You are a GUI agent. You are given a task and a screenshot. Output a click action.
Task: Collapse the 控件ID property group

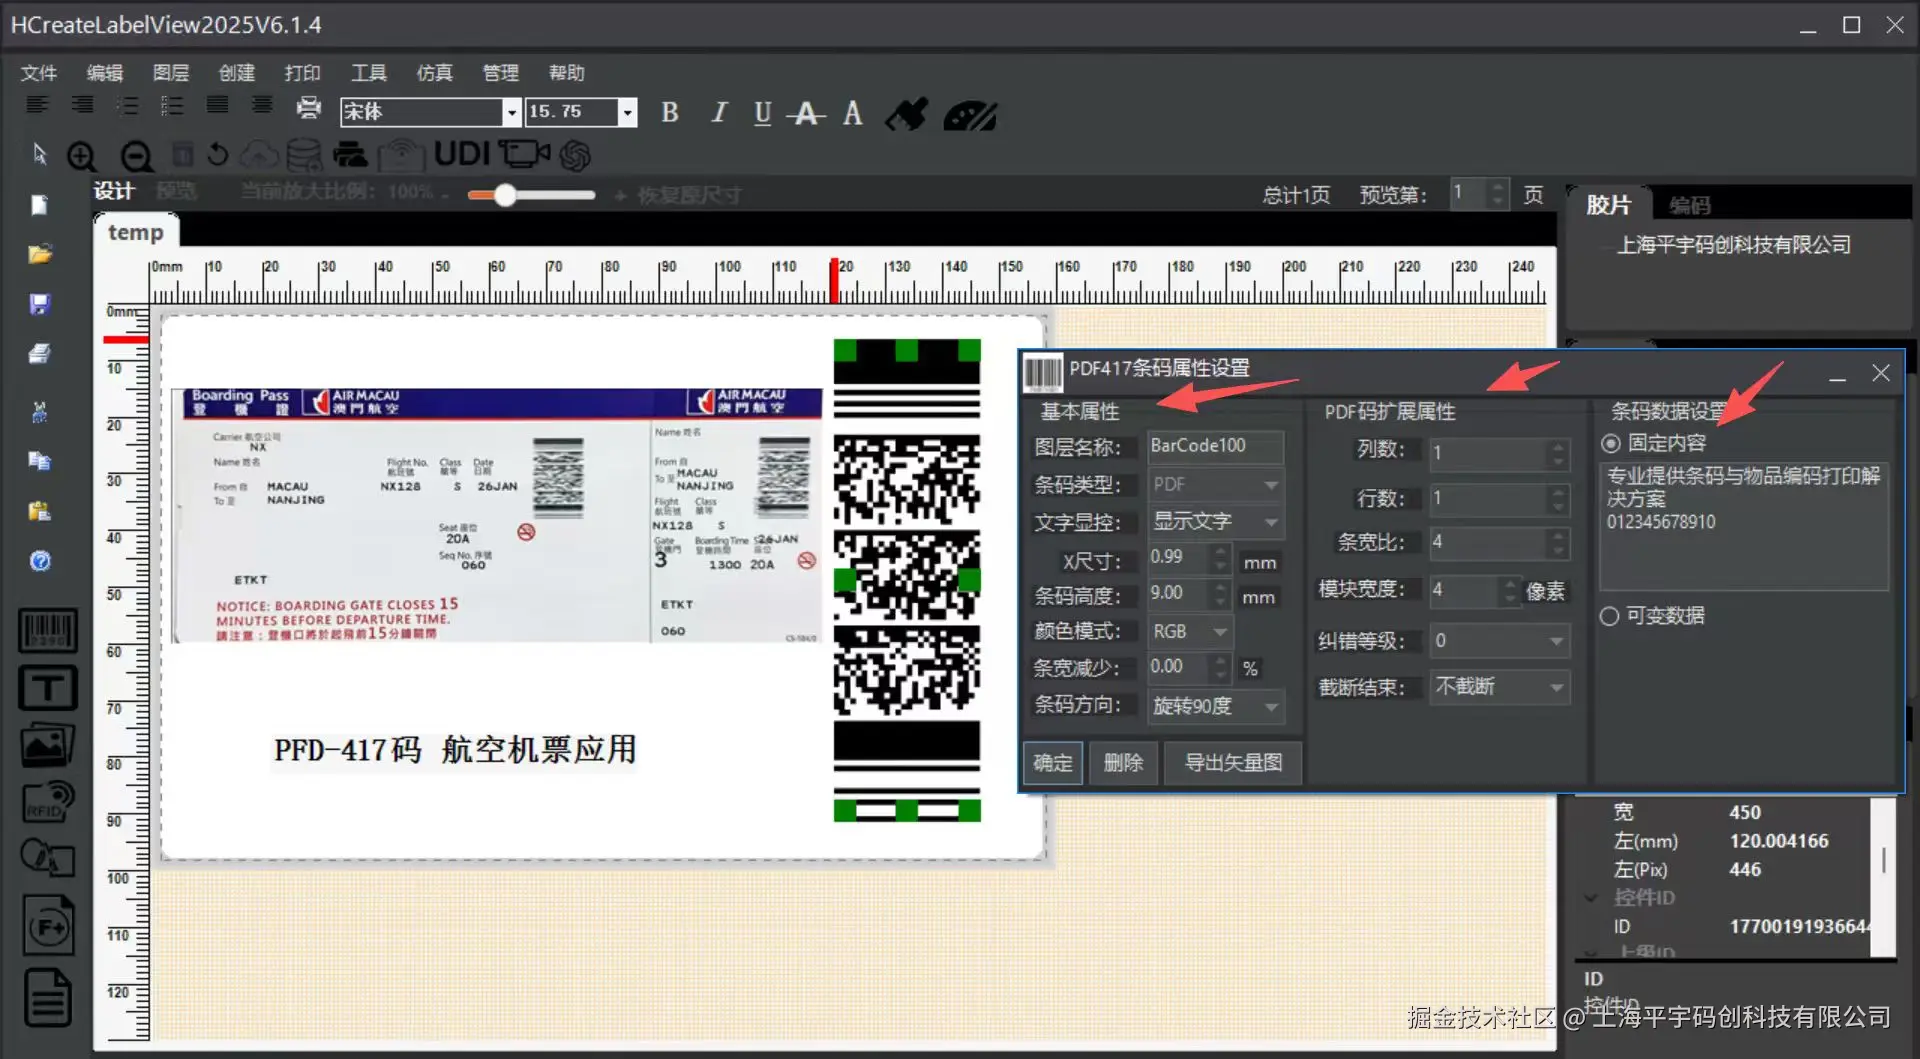pos(1590,898)
